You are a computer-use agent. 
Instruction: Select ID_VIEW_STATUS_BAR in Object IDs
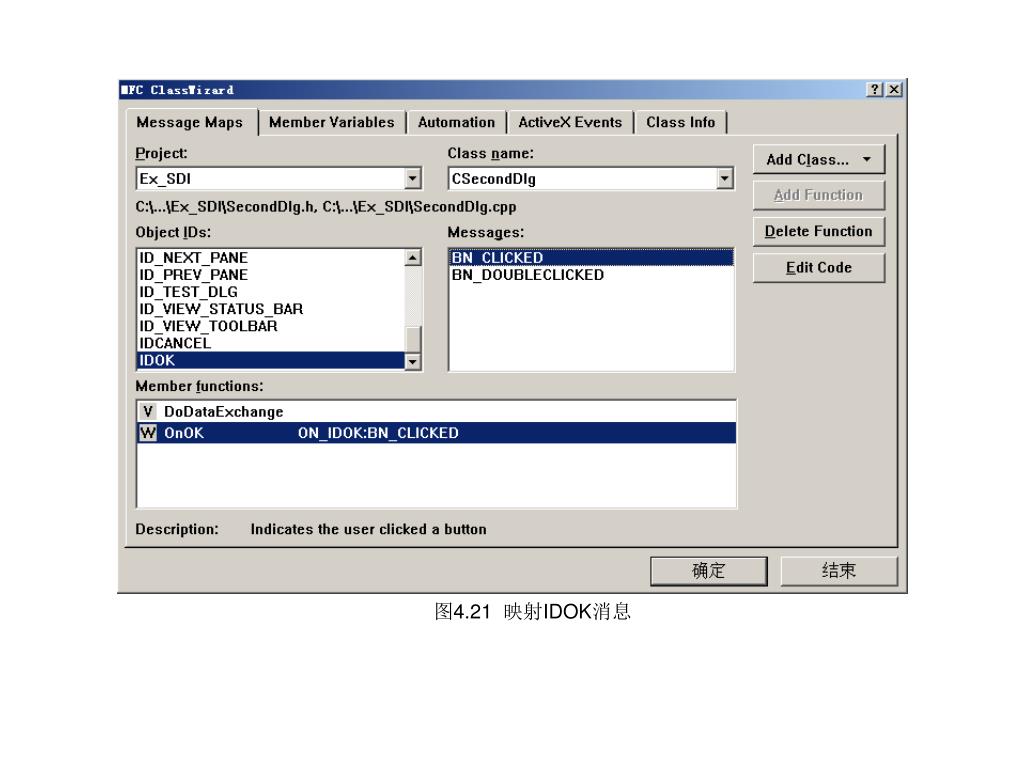point(271,309)
